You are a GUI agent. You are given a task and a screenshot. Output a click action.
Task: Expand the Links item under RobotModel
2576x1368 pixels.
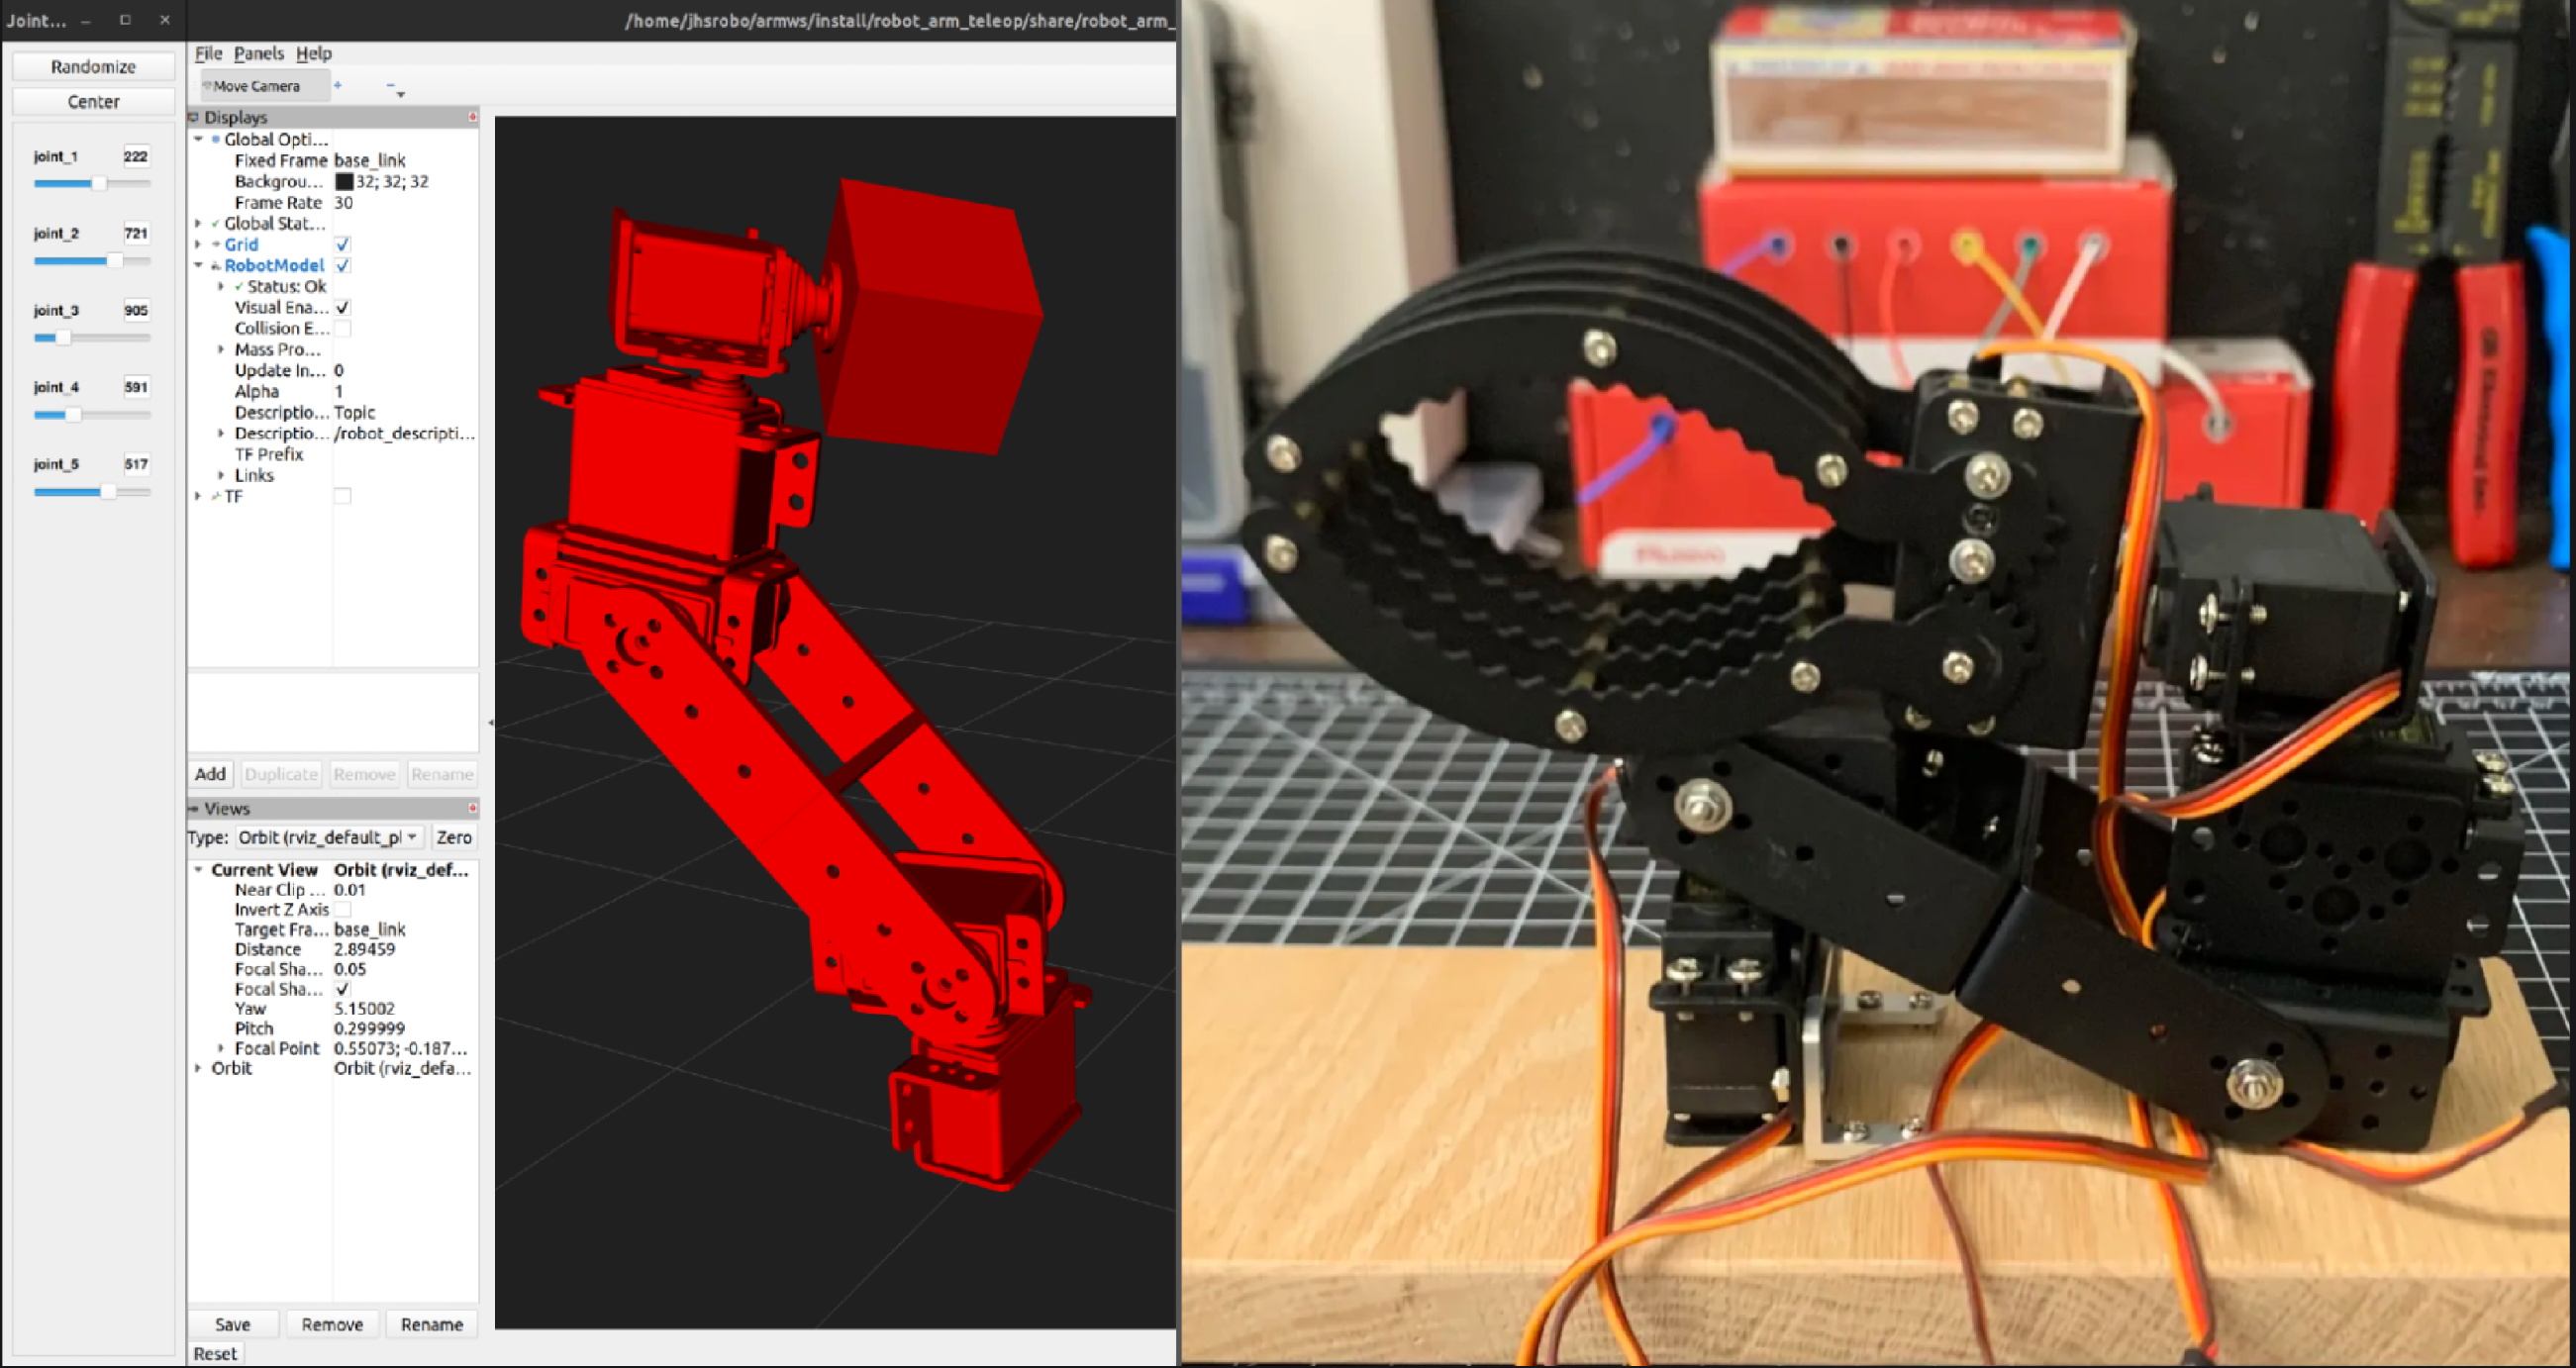[x=221, y=475]
